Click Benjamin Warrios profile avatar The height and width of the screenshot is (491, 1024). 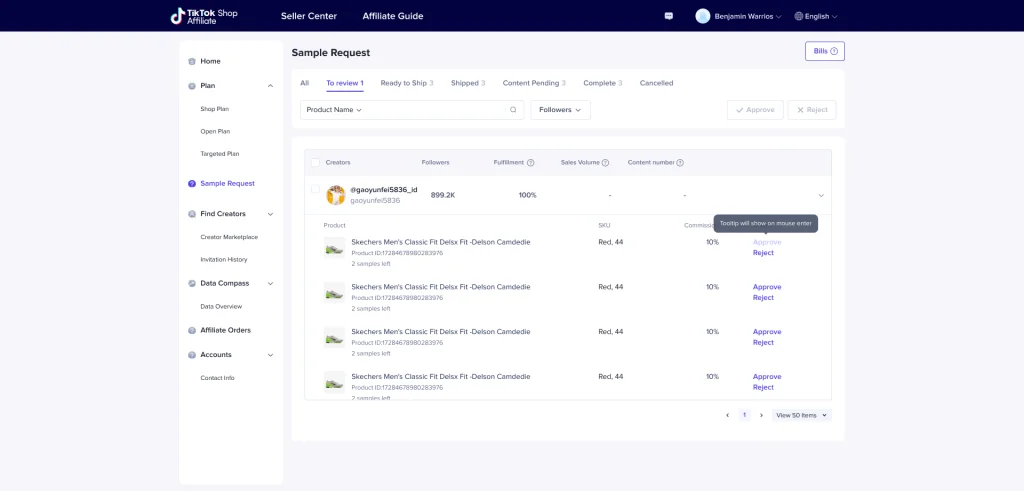click(x=703, y=16)
